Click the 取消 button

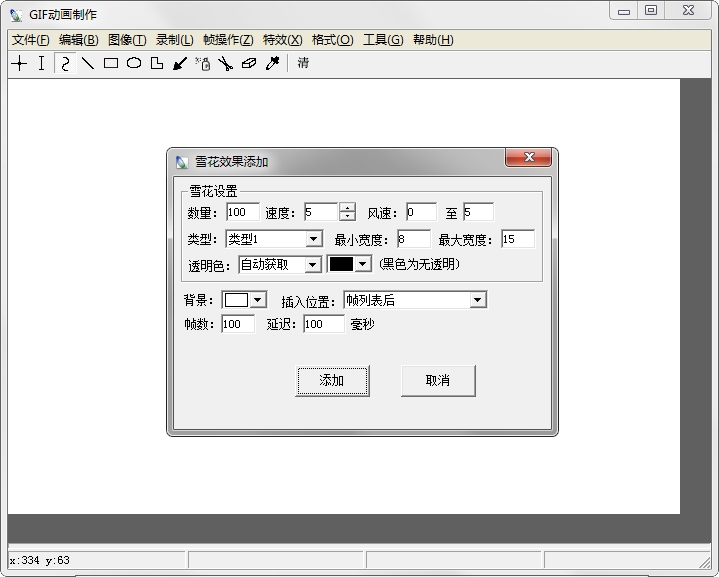pyautogui.click(x=438, y=380)
